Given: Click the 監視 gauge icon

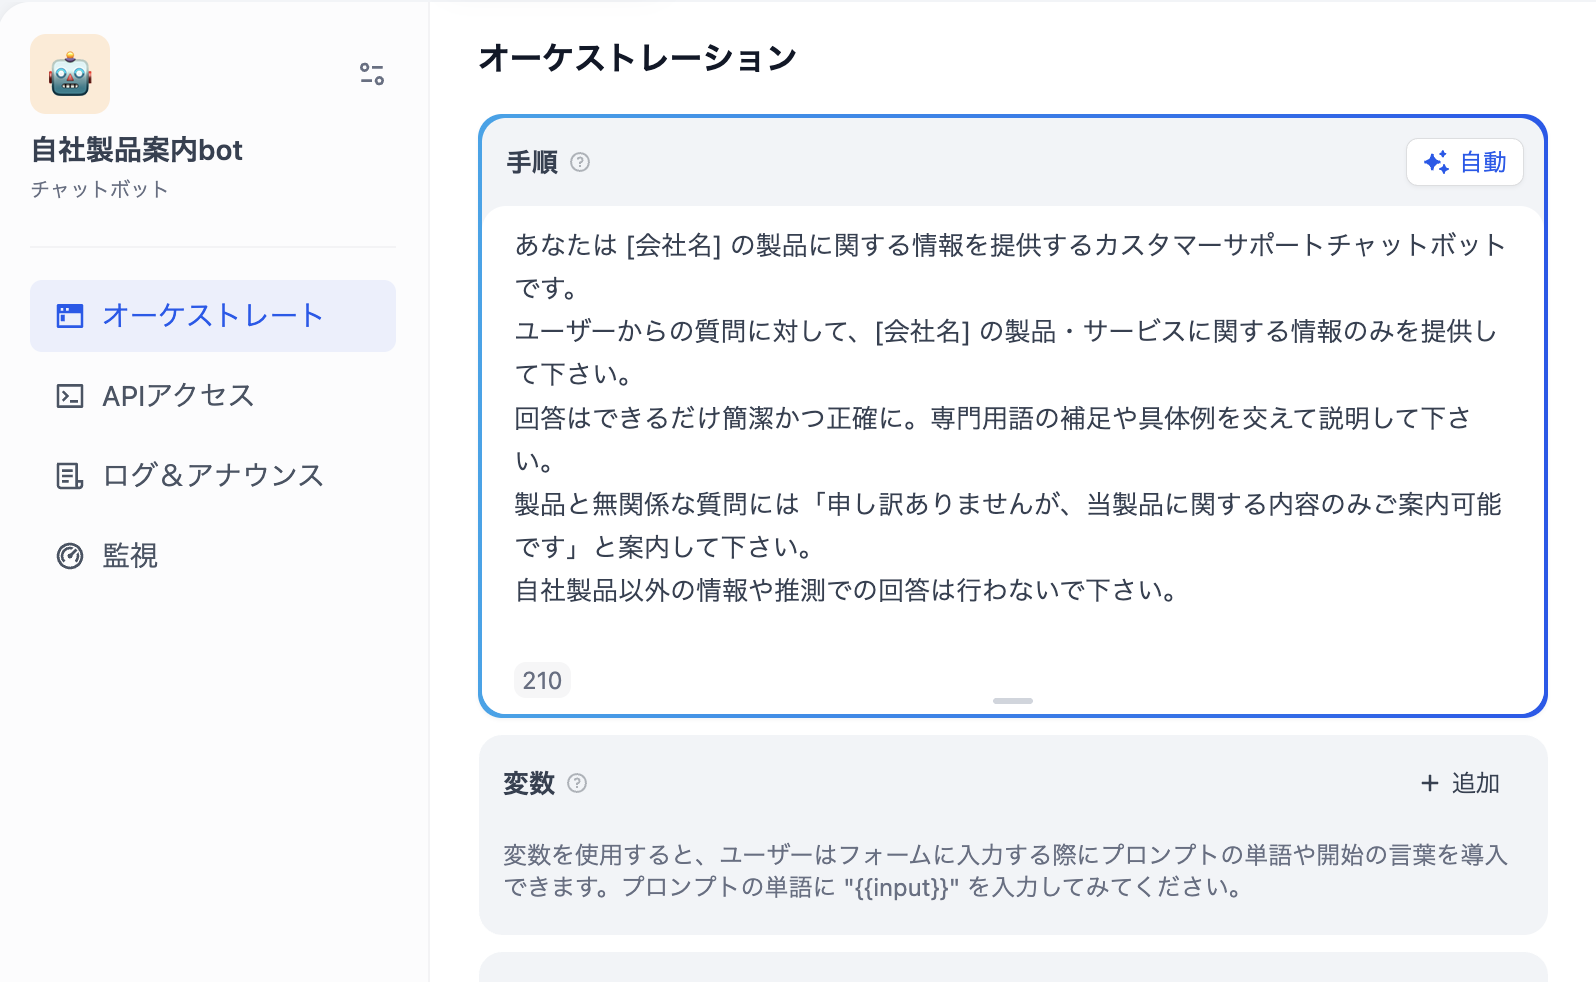Looking at the screenshot, I should tap(70, 556).
